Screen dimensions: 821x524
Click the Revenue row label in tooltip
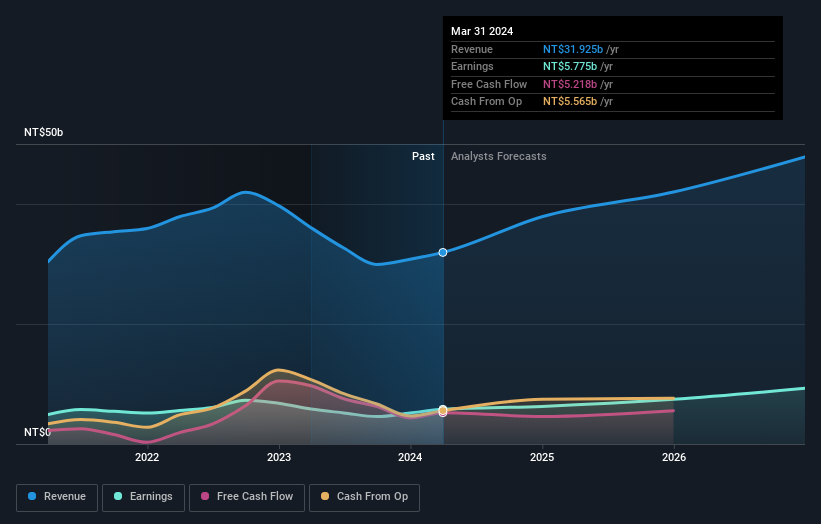click(x=472, y=49)
